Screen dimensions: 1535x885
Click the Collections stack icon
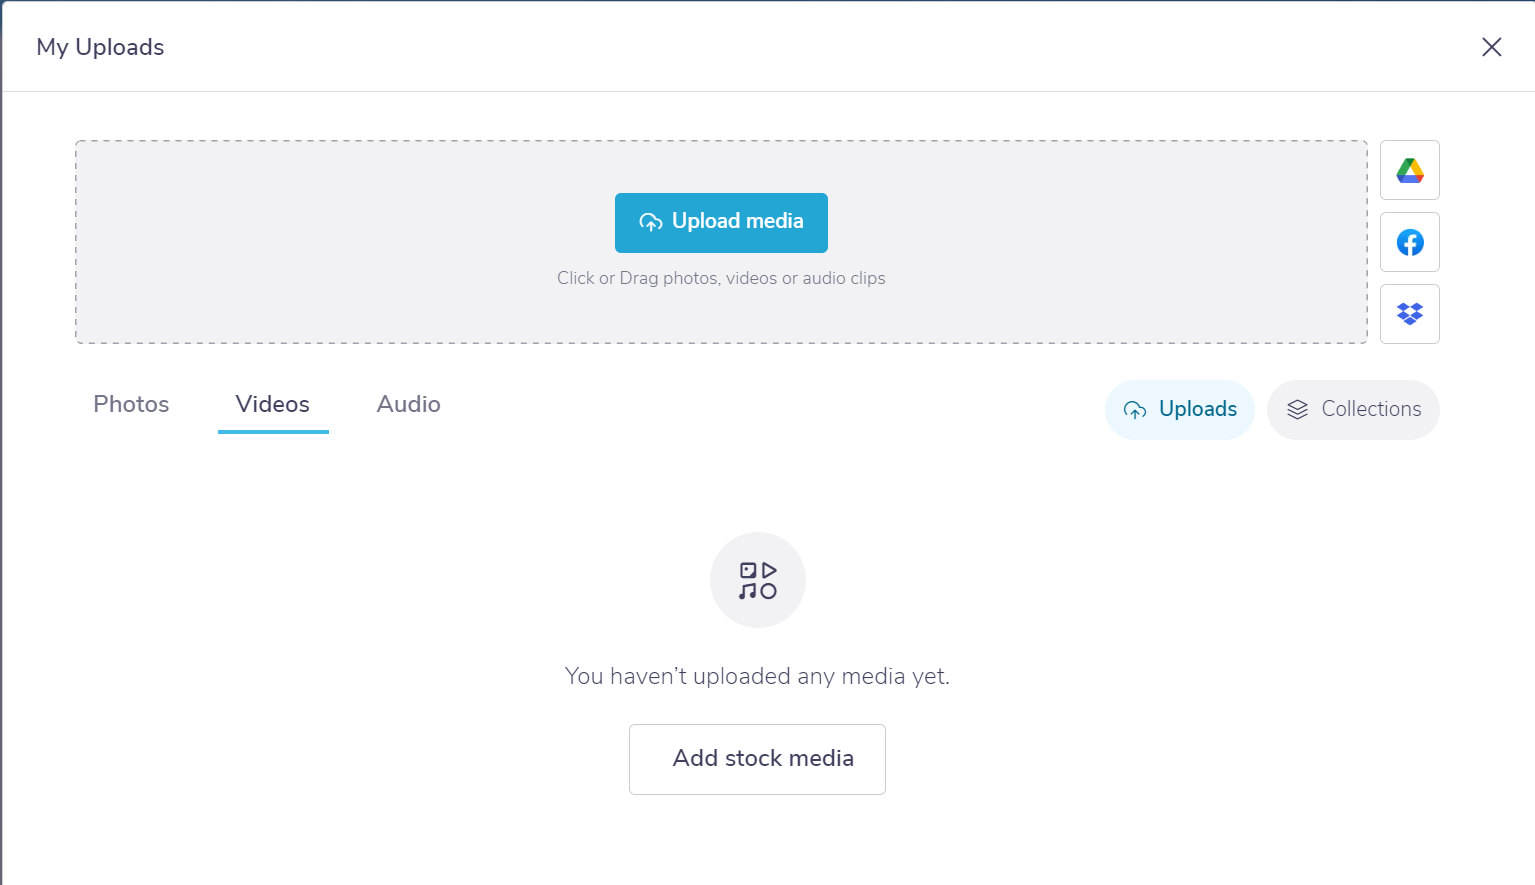pos(1297,409)
